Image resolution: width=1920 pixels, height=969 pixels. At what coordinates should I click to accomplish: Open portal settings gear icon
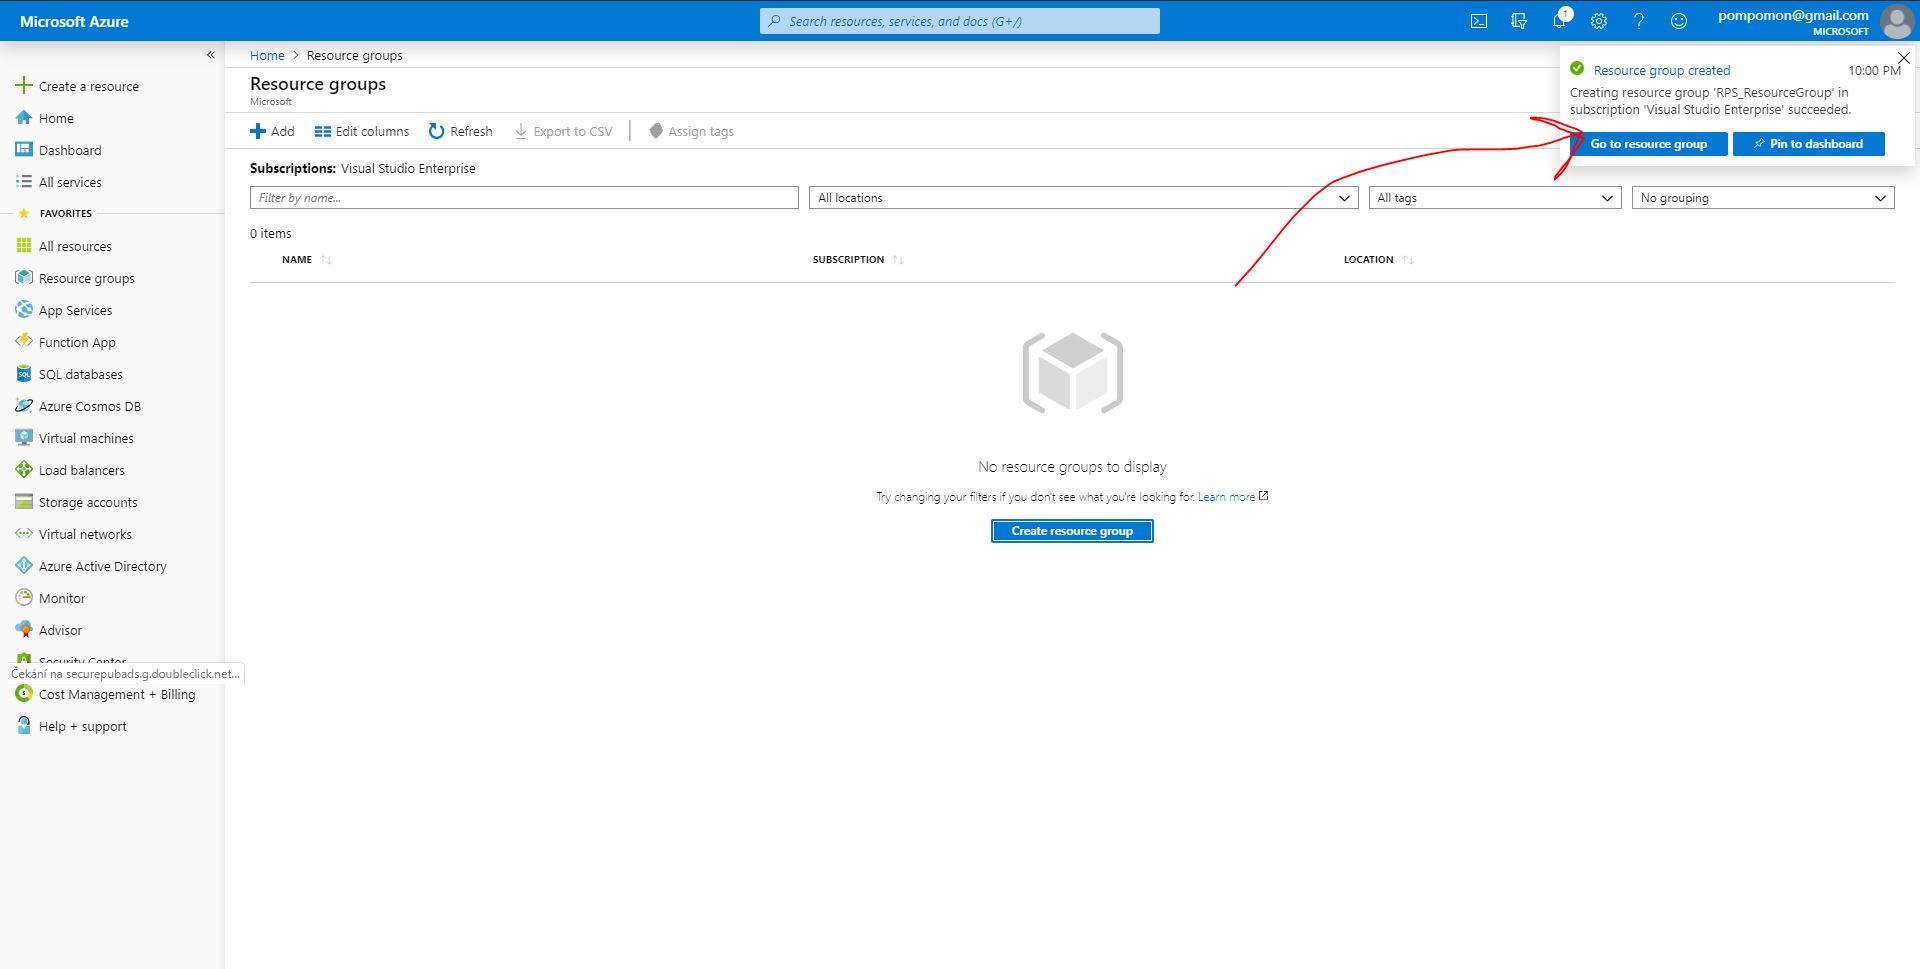(x=1599, y=21)
